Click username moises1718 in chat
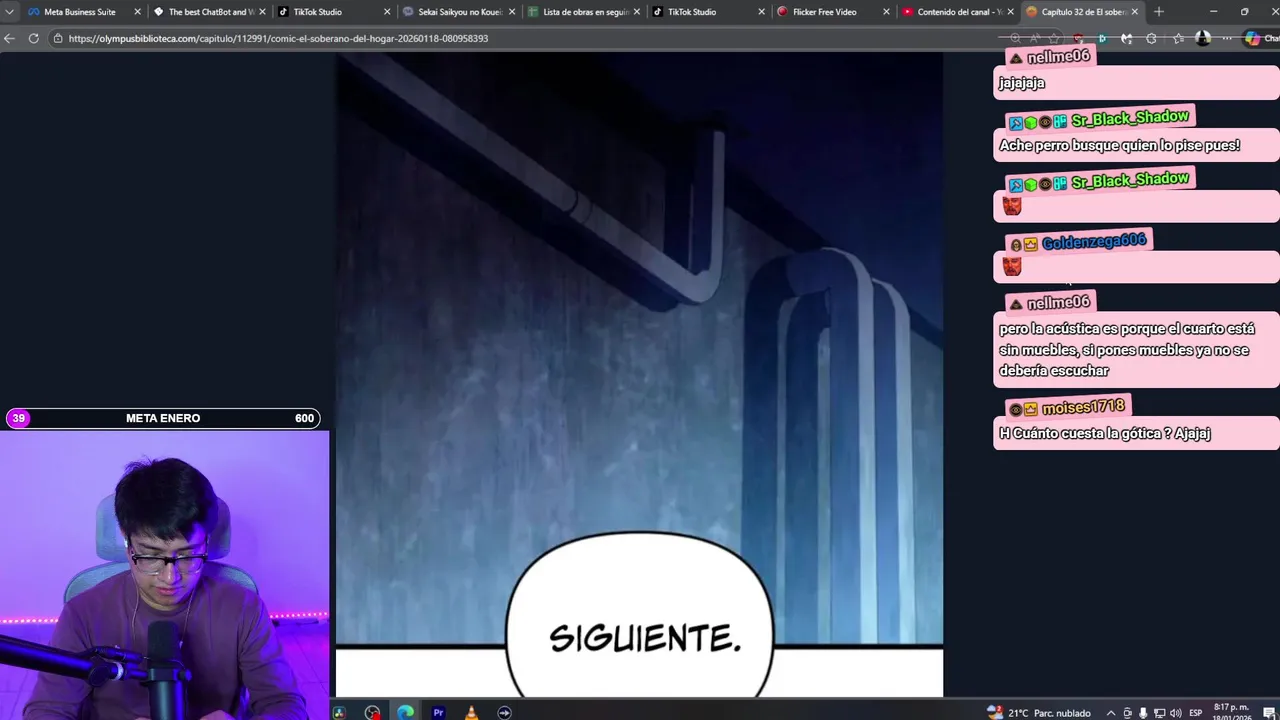 tap(1084, 407)
